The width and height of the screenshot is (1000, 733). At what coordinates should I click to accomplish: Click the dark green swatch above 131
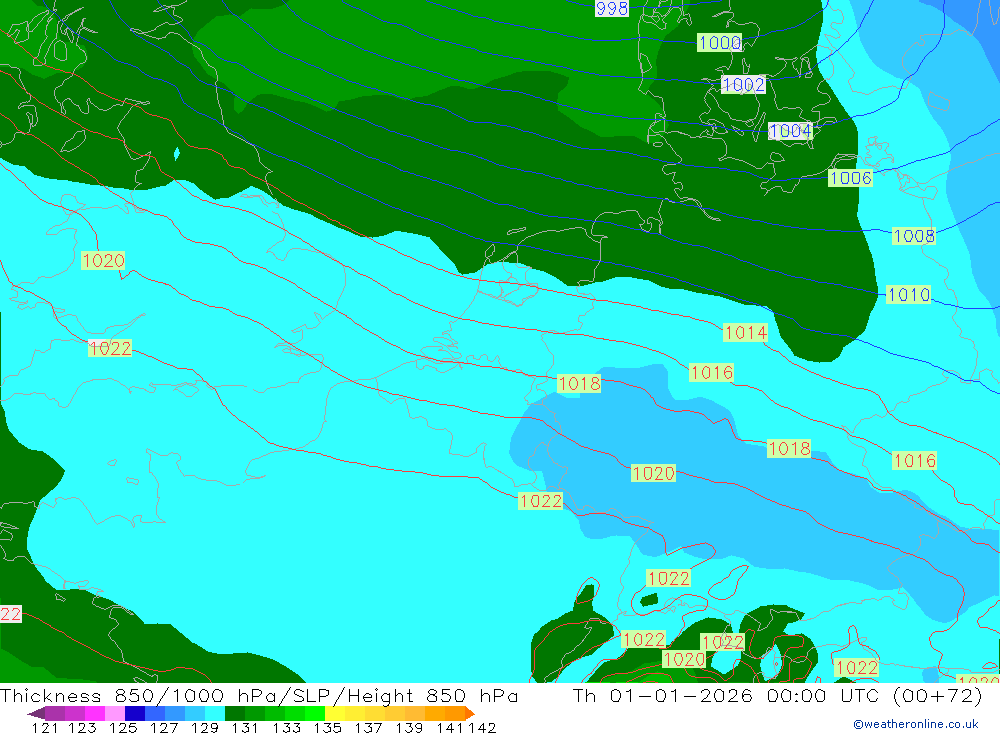[235, 713]
